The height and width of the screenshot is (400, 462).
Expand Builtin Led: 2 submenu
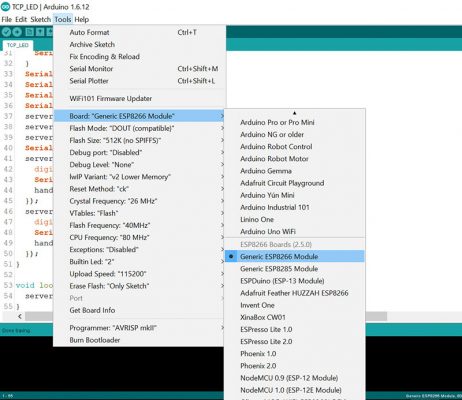139,262
